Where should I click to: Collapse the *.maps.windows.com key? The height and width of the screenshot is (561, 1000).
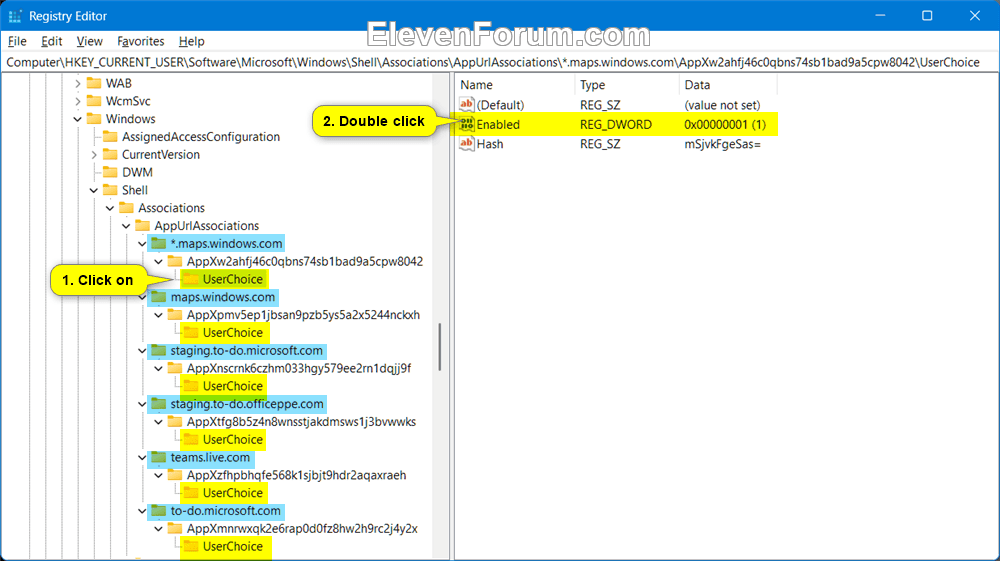pos(142,244)
